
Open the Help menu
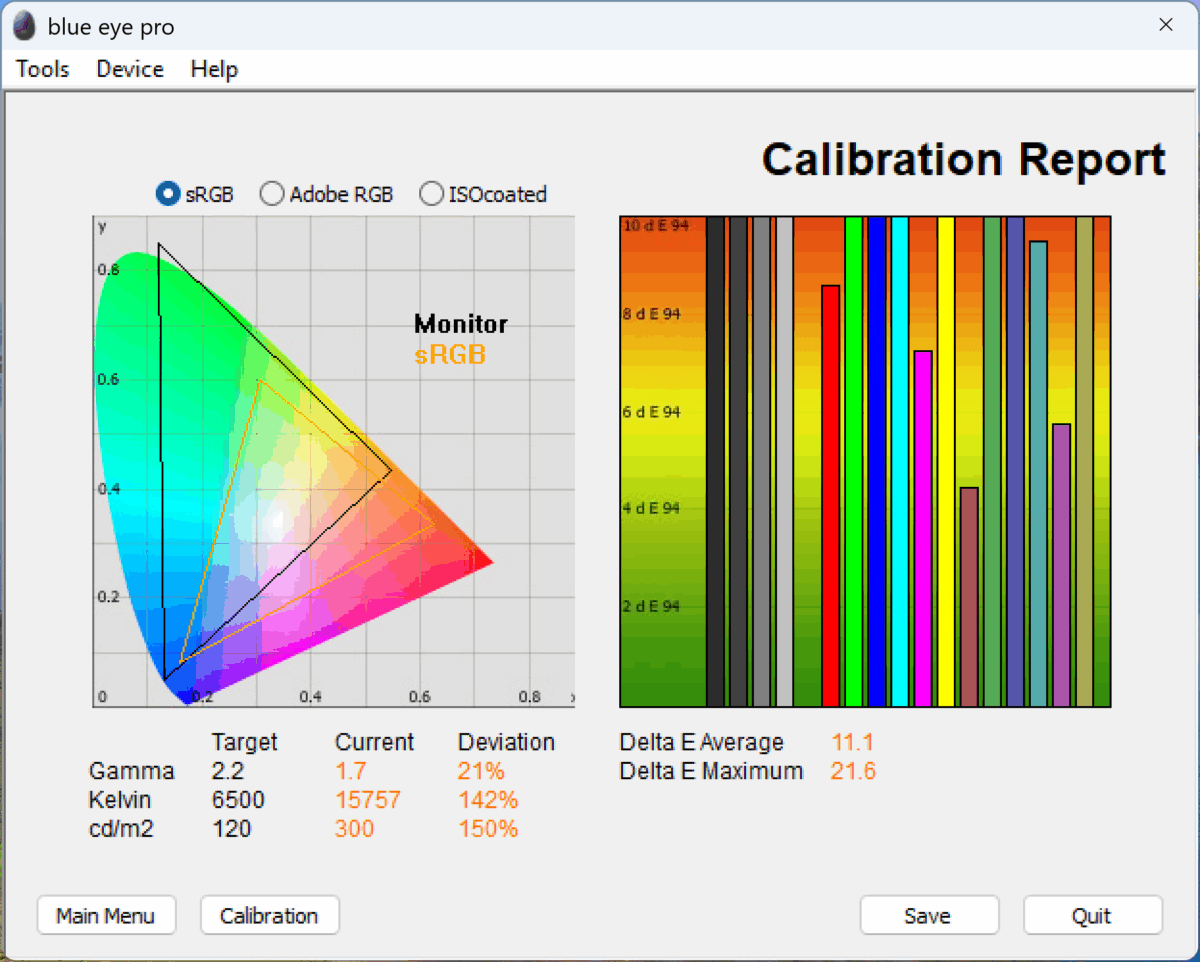click(213, 69)
